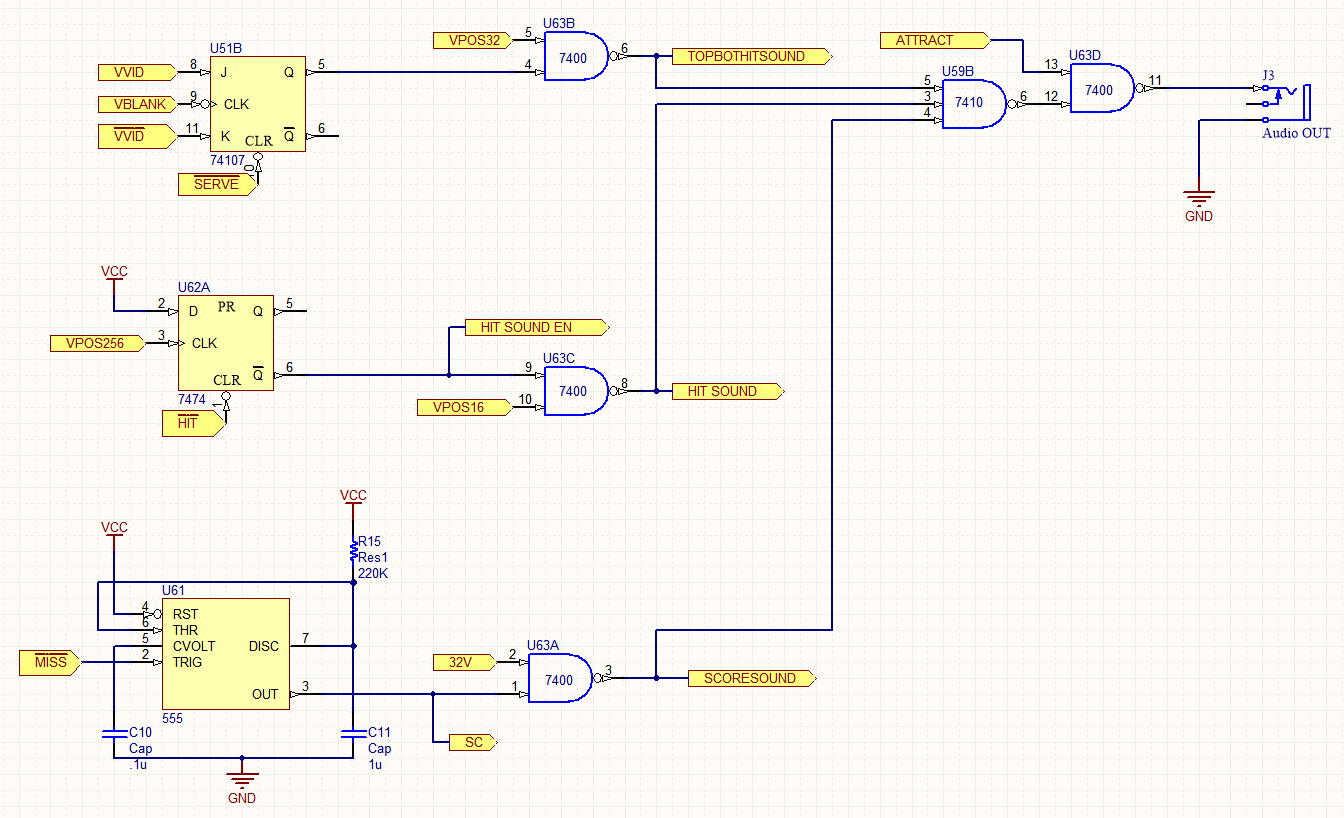
Task: Select the C11 capacitor symbol
Action: click(353, 733)
